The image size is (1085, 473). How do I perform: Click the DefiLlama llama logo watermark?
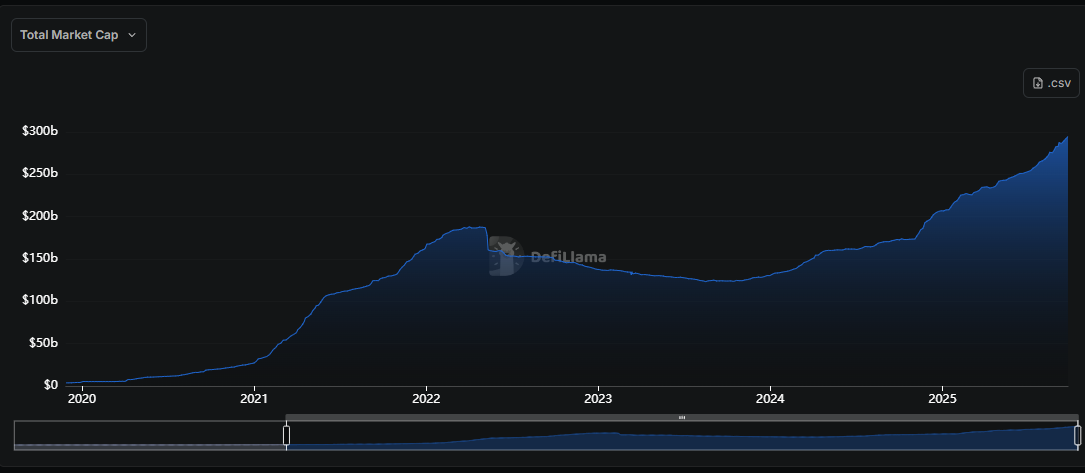[x=505, y=256]
